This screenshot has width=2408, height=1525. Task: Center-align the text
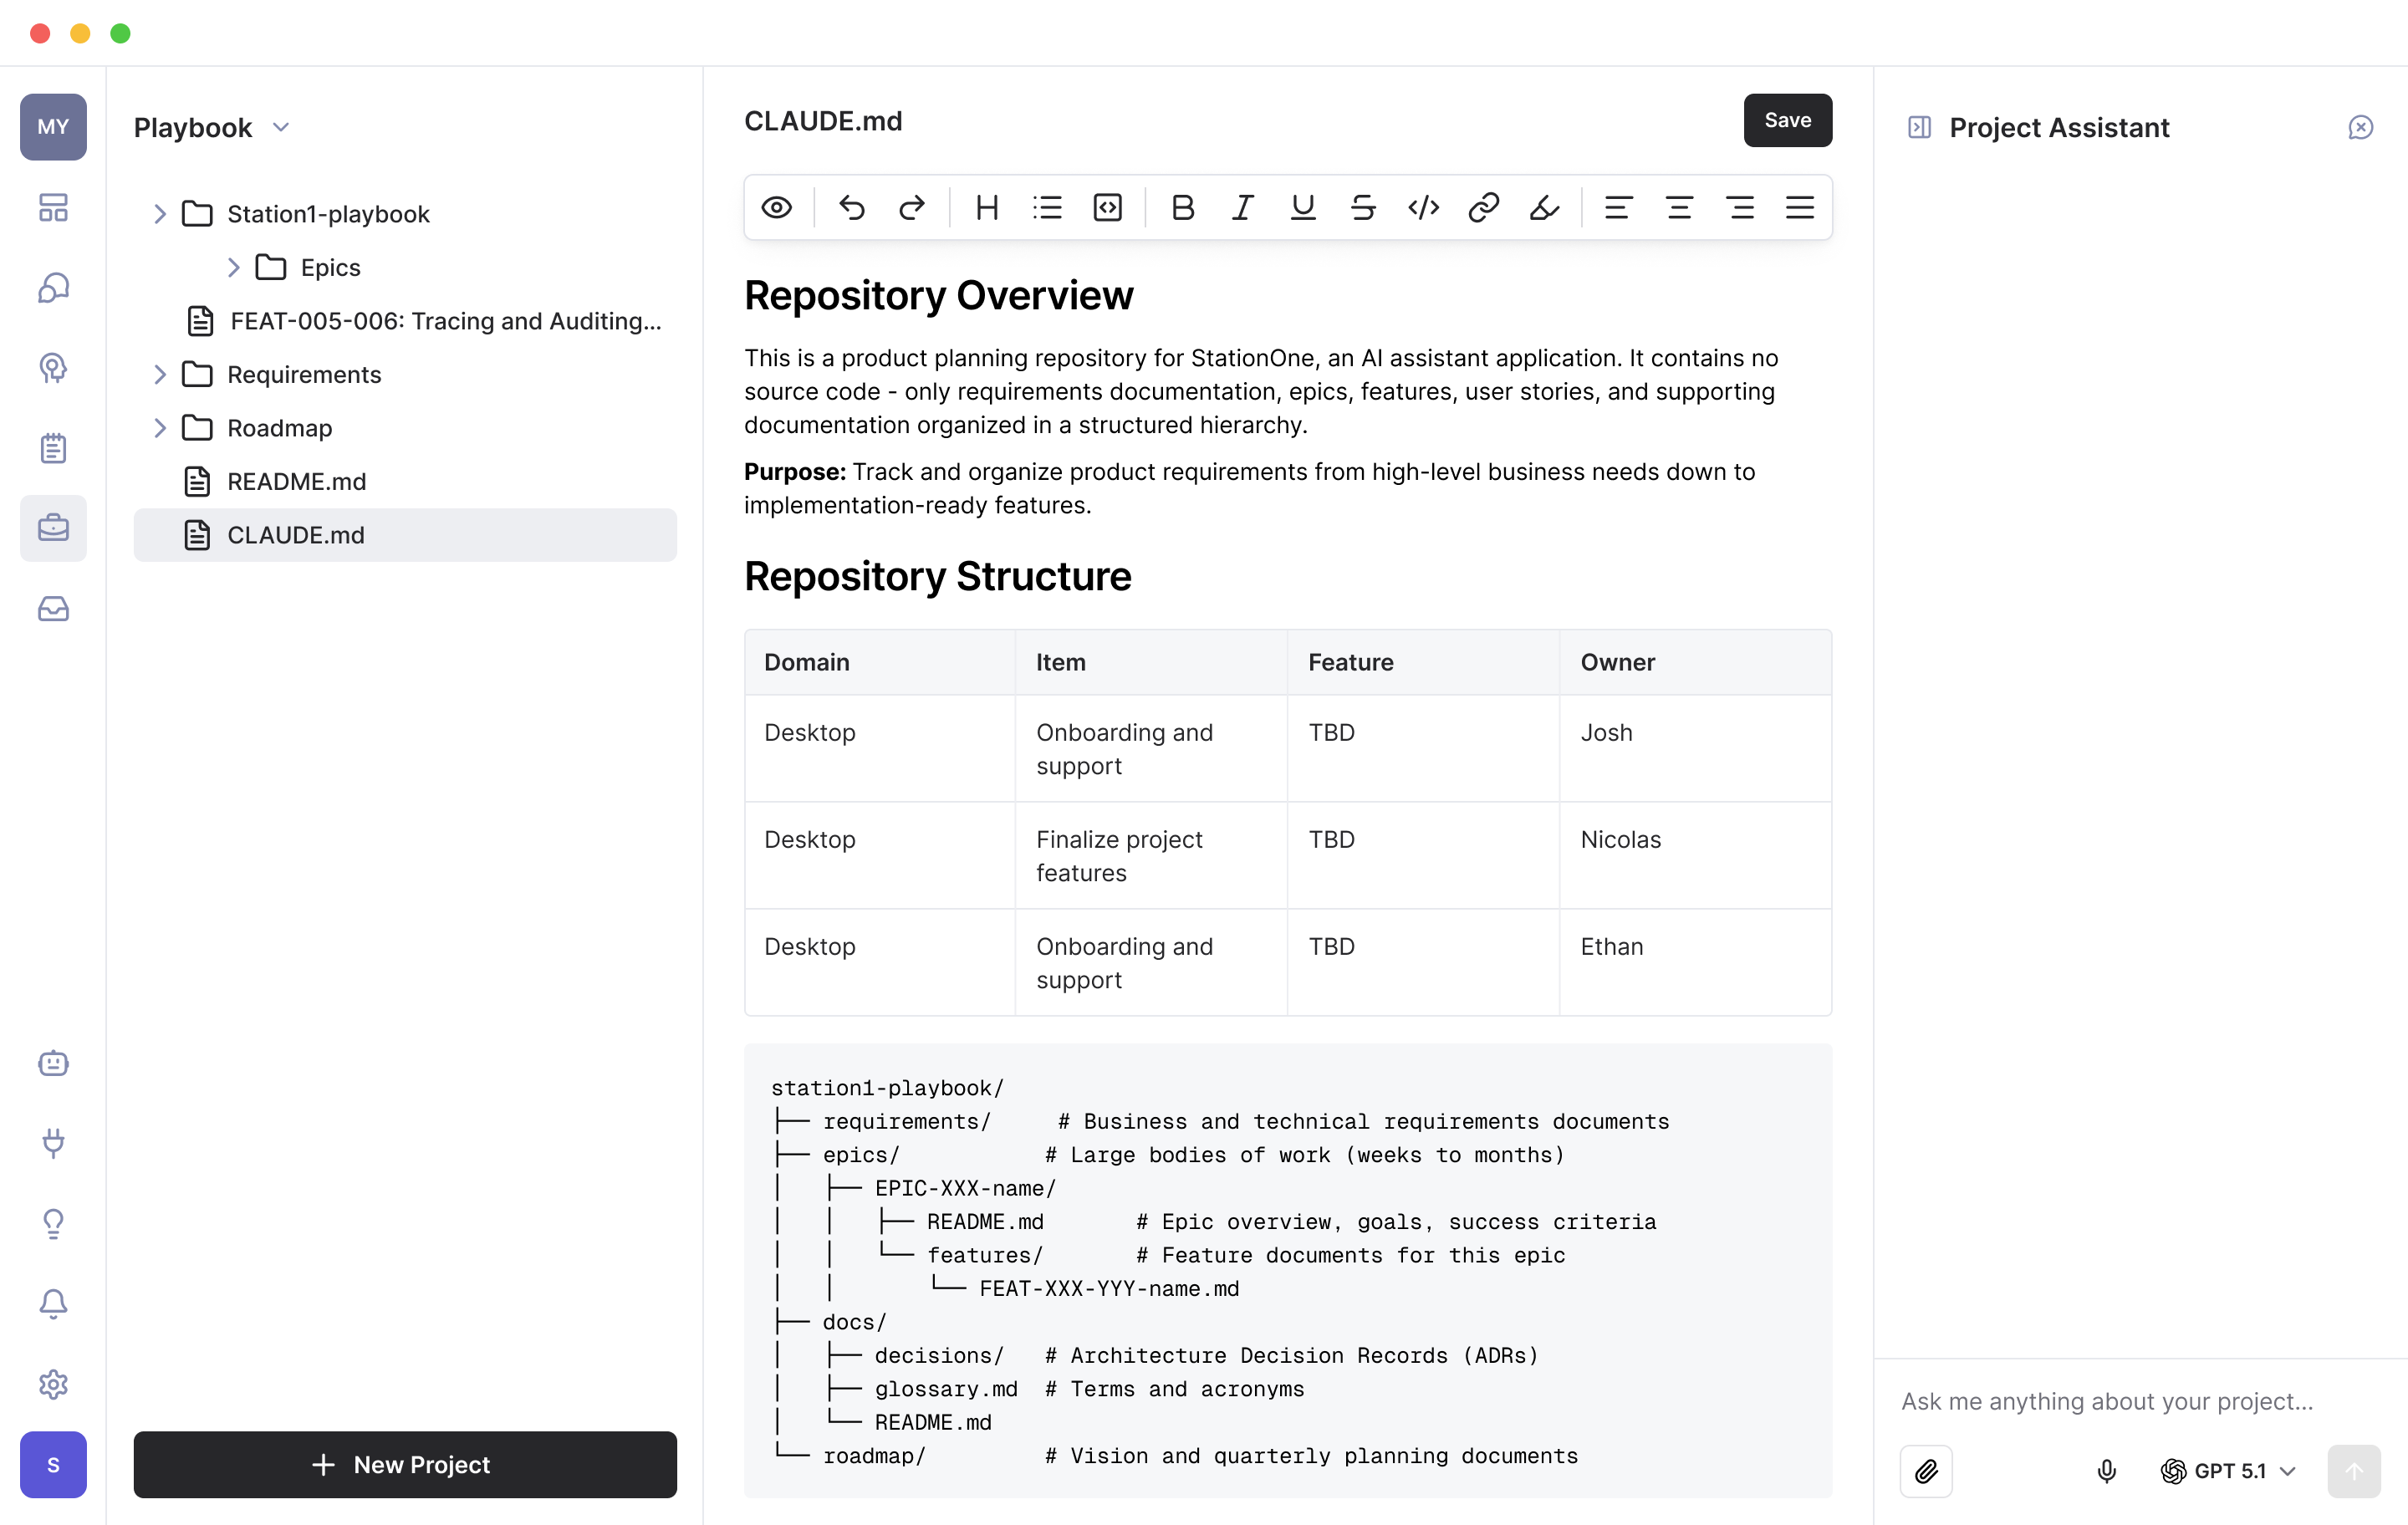point(1679,208)
